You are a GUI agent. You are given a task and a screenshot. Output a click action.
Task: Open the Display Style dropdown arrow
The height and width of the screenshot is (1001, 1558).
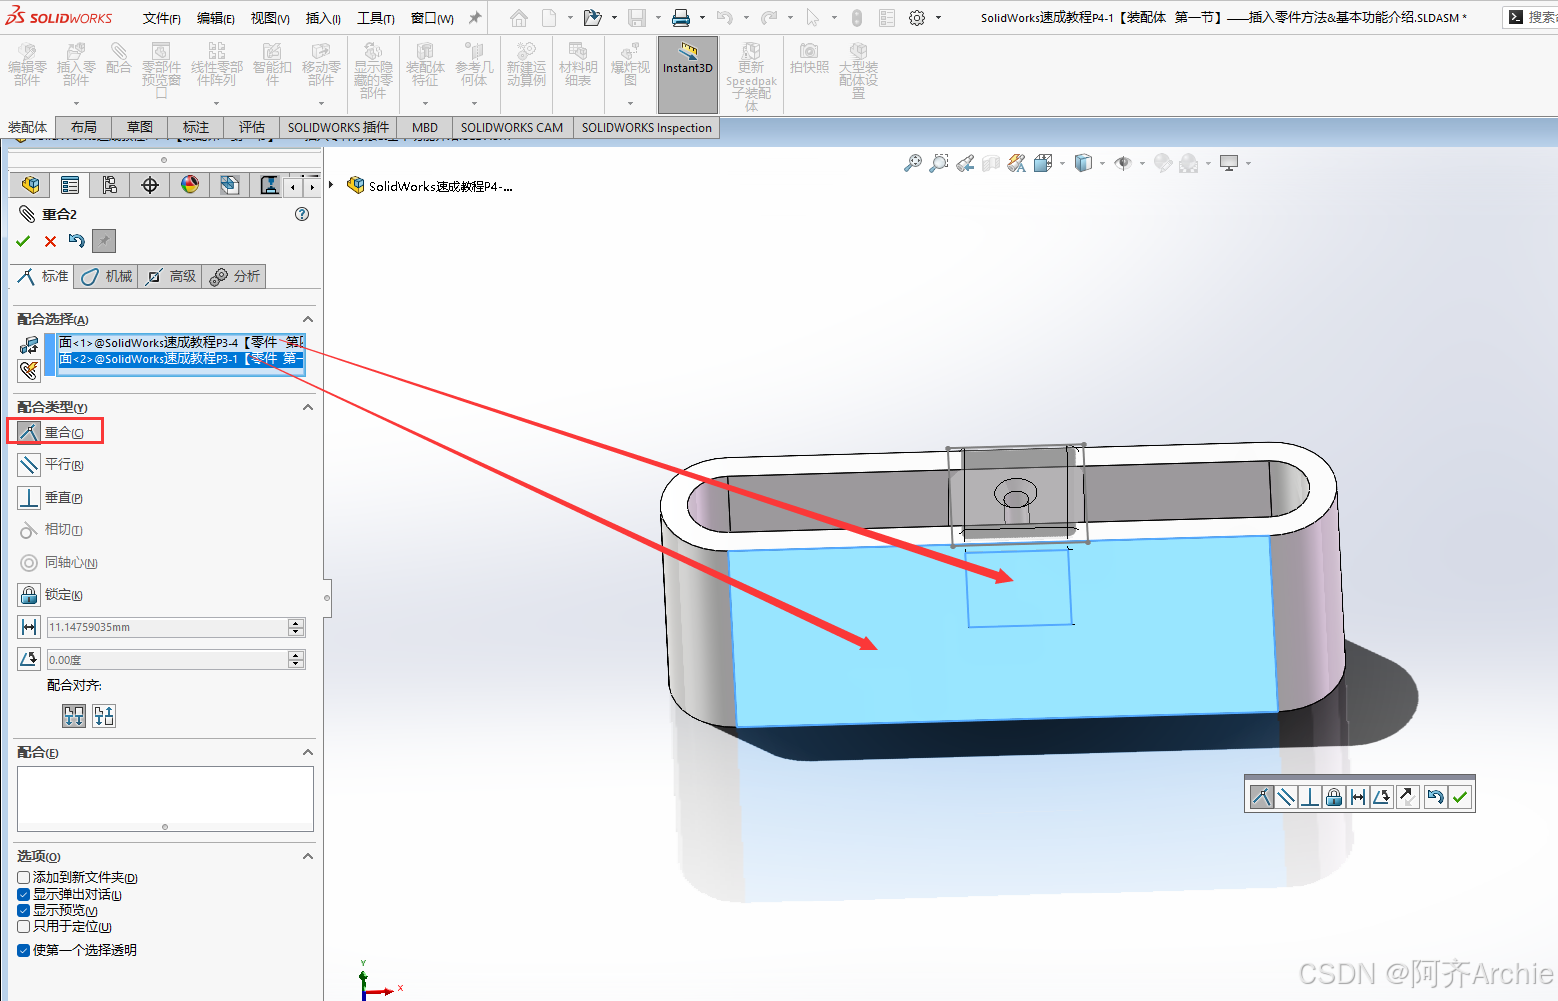pos(1102,163)
